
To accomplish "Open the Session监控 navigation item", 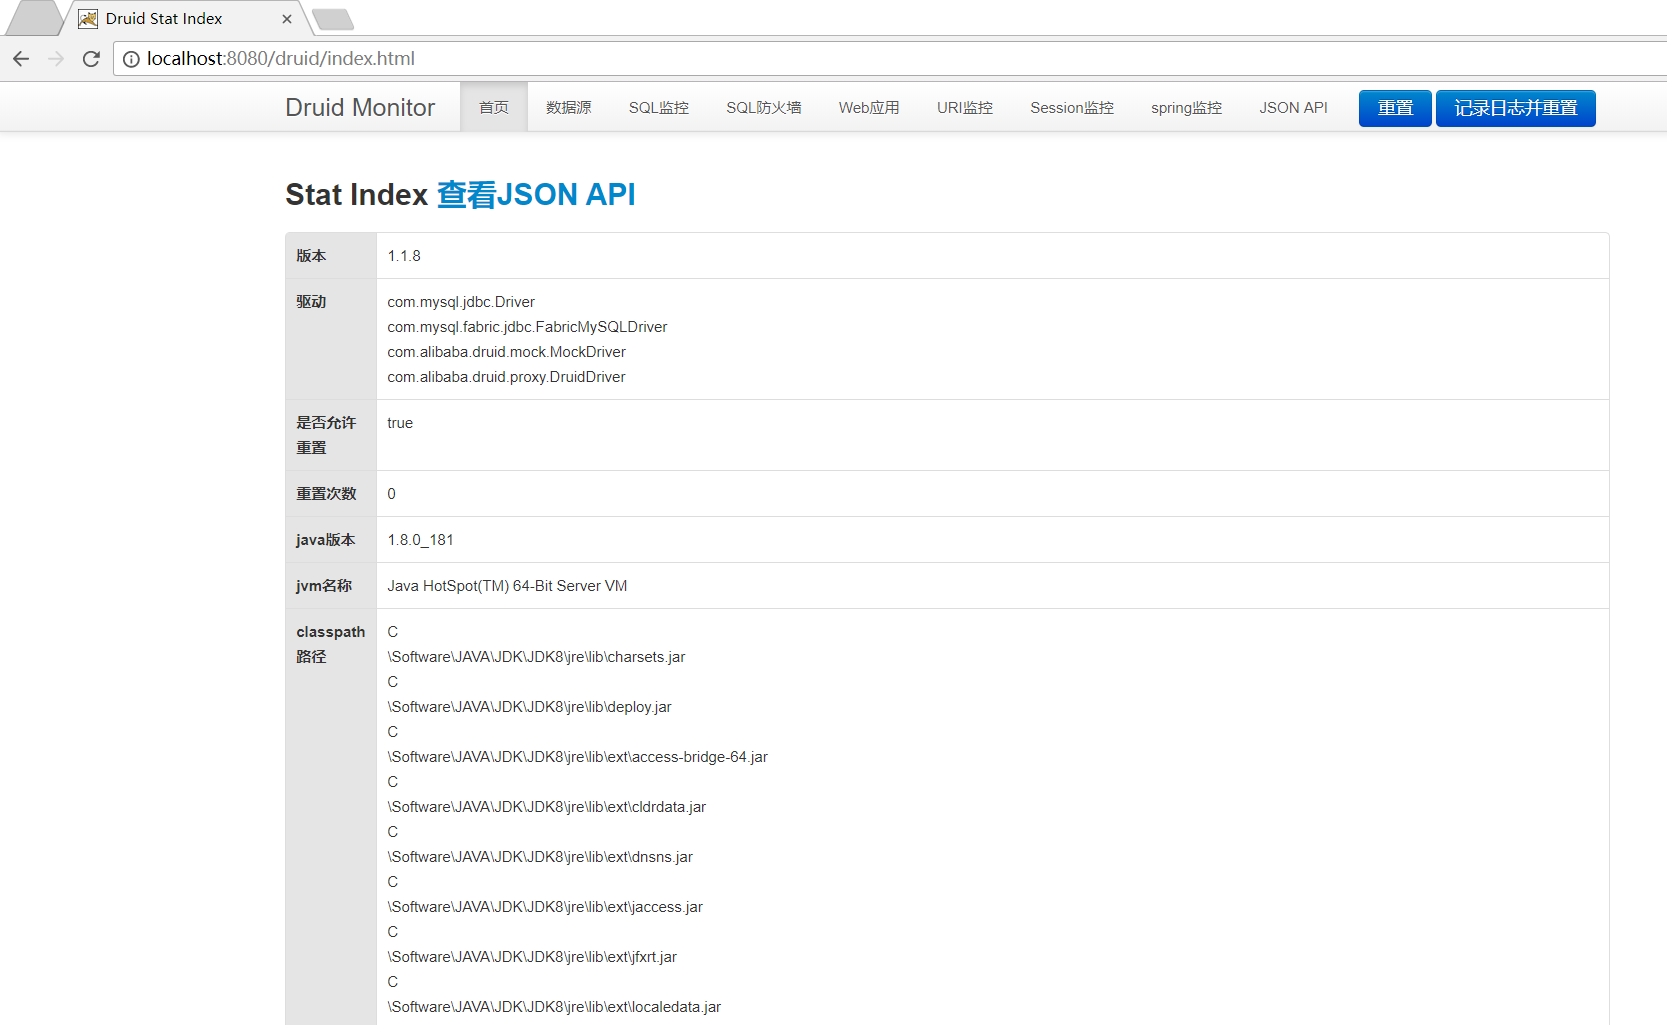I will click(x=1072, y=107).
